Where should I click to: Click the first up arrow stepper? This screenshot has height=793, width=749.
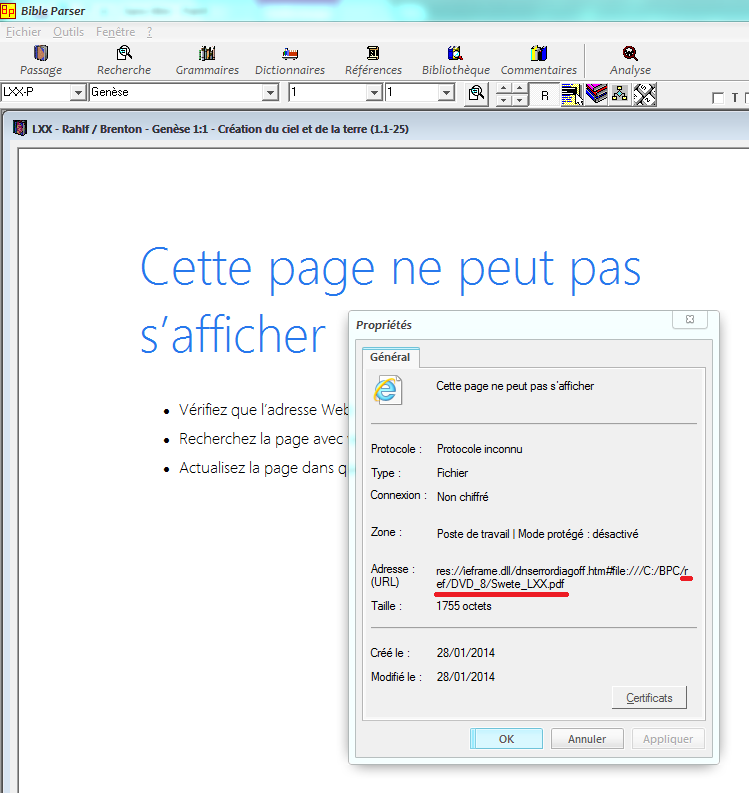point(503,89)
